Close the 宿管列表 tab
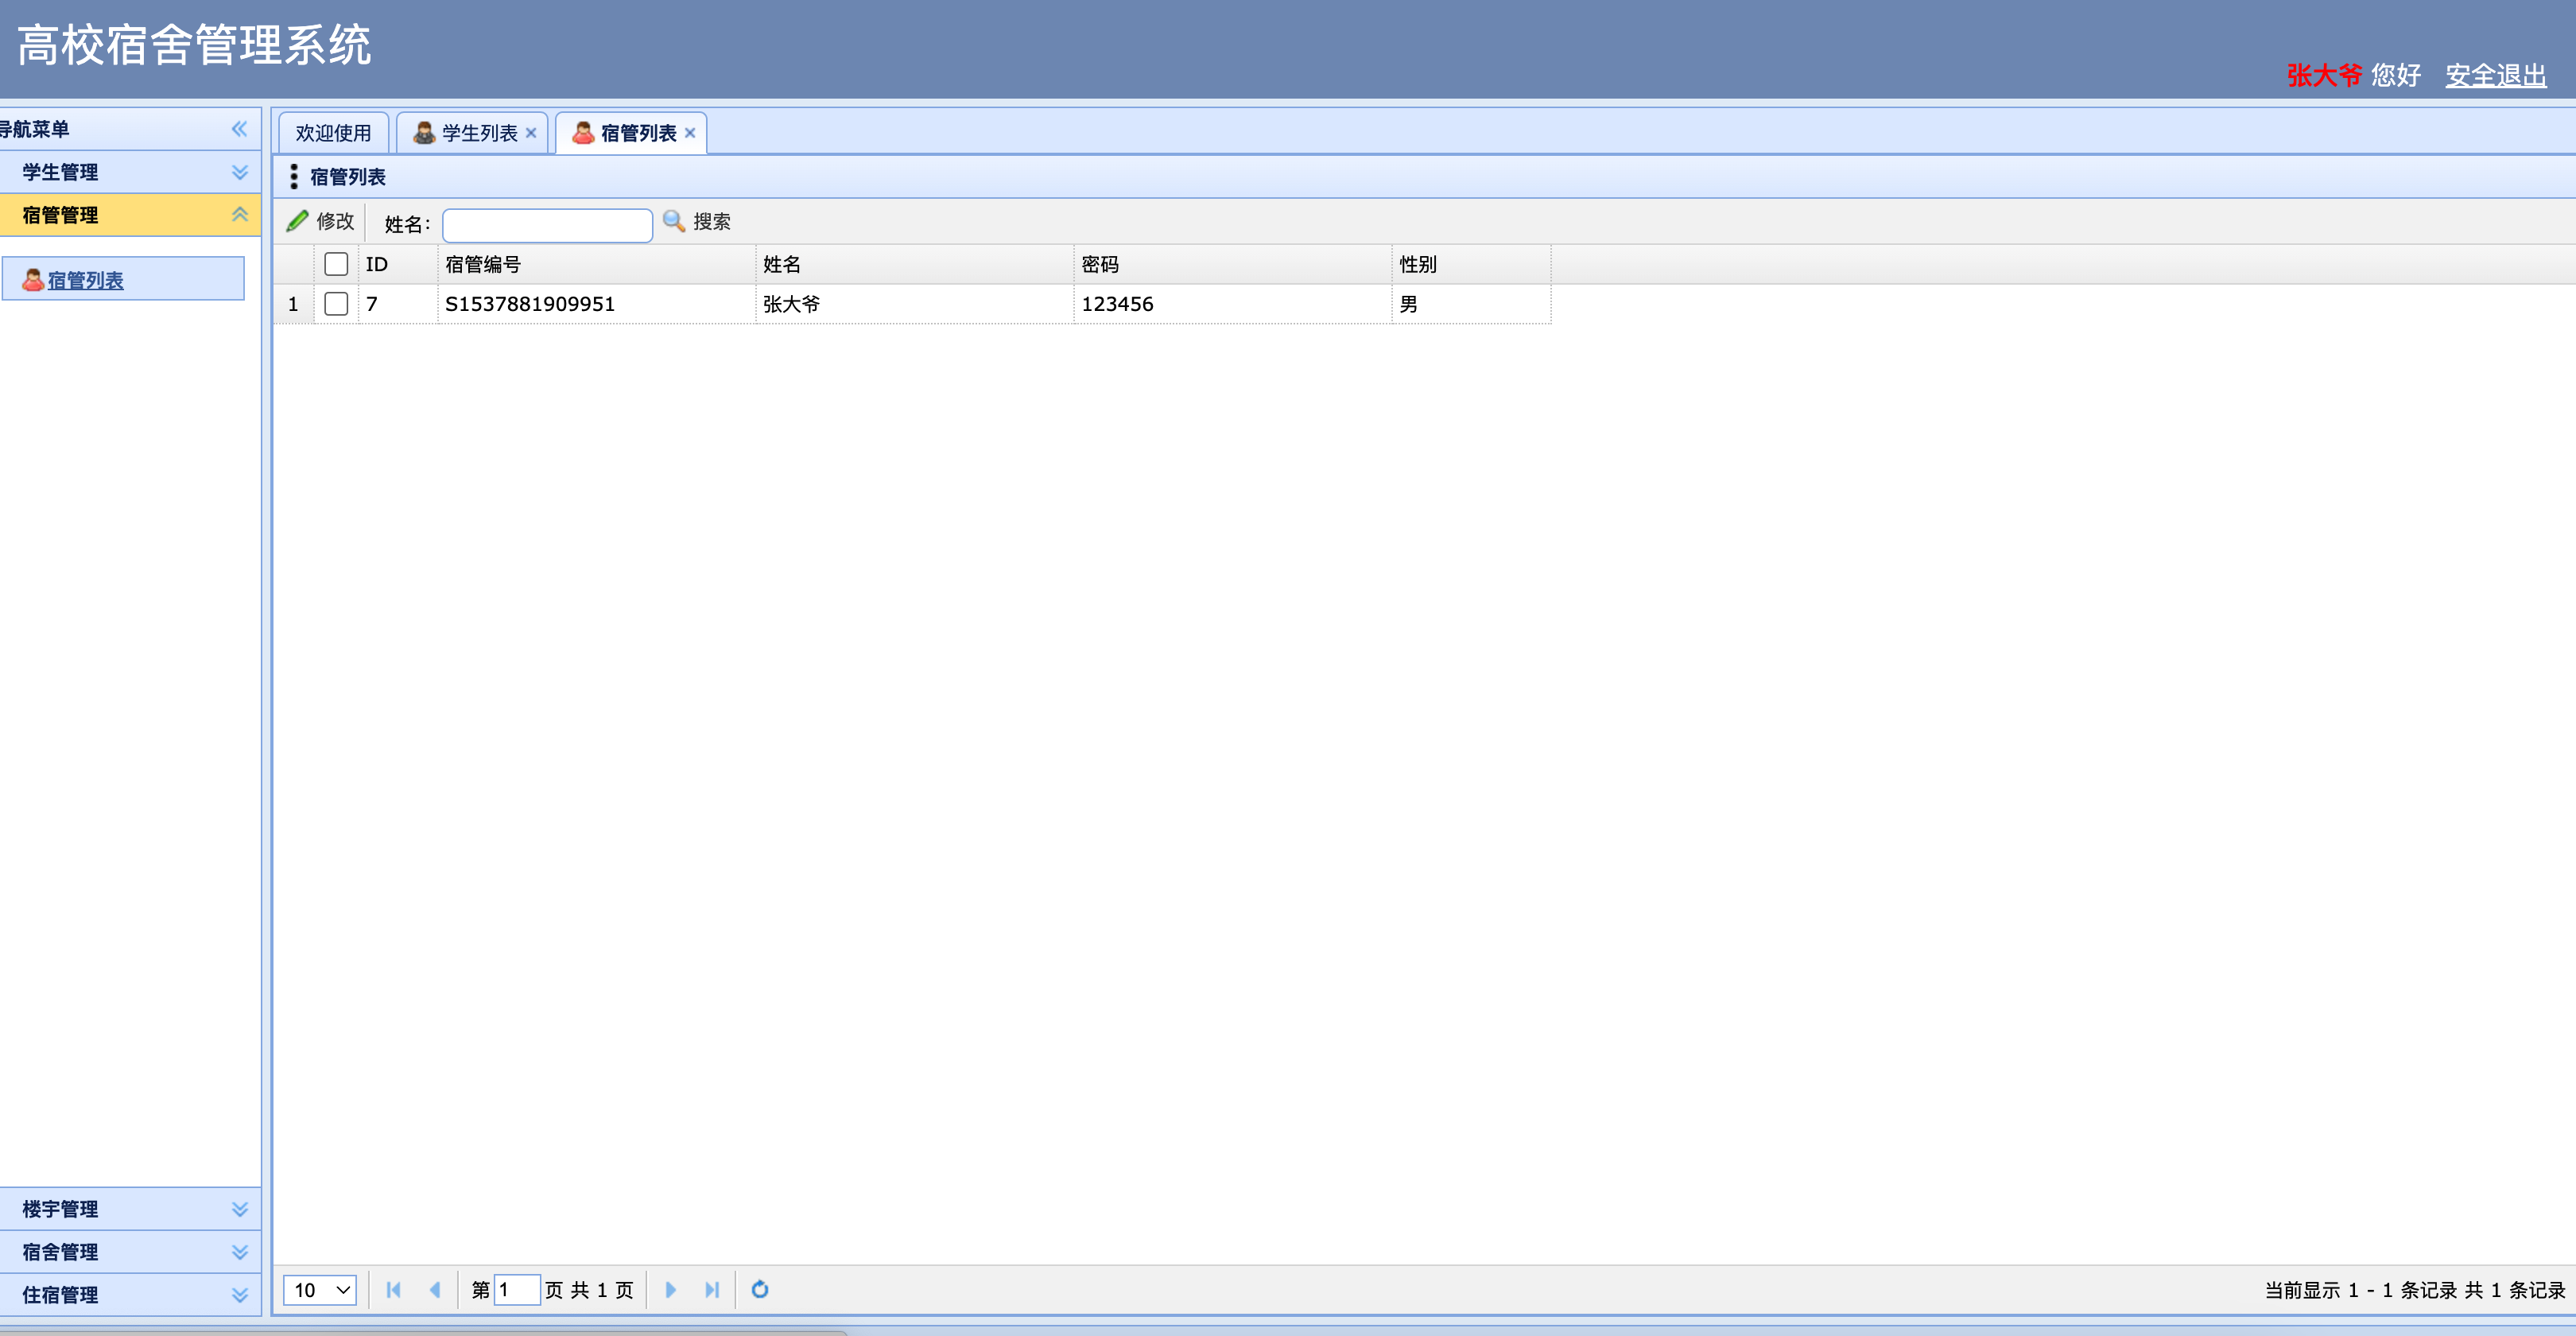 pyautogui.click(x=690, y=133)
